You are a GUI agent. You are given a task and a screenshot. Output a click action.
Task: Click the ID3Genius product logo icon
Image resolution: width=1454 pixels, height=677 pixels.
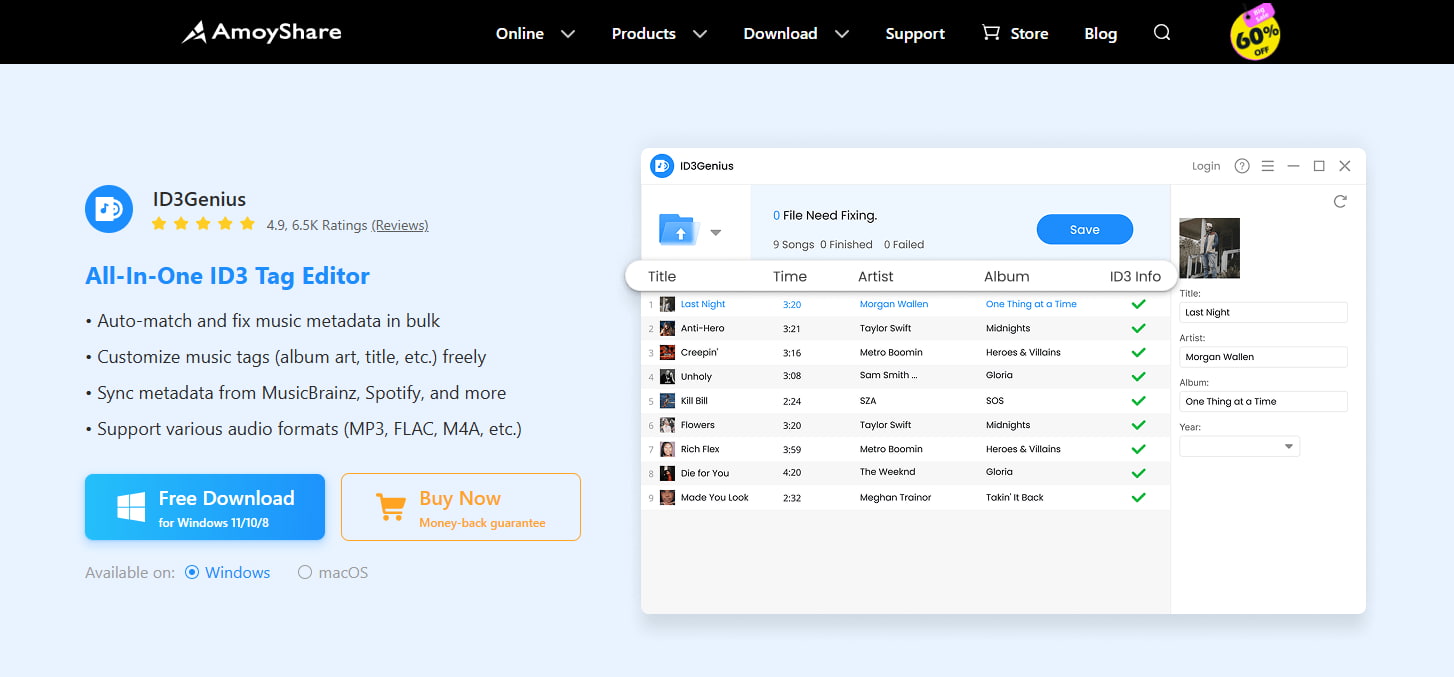pos(109,209)
